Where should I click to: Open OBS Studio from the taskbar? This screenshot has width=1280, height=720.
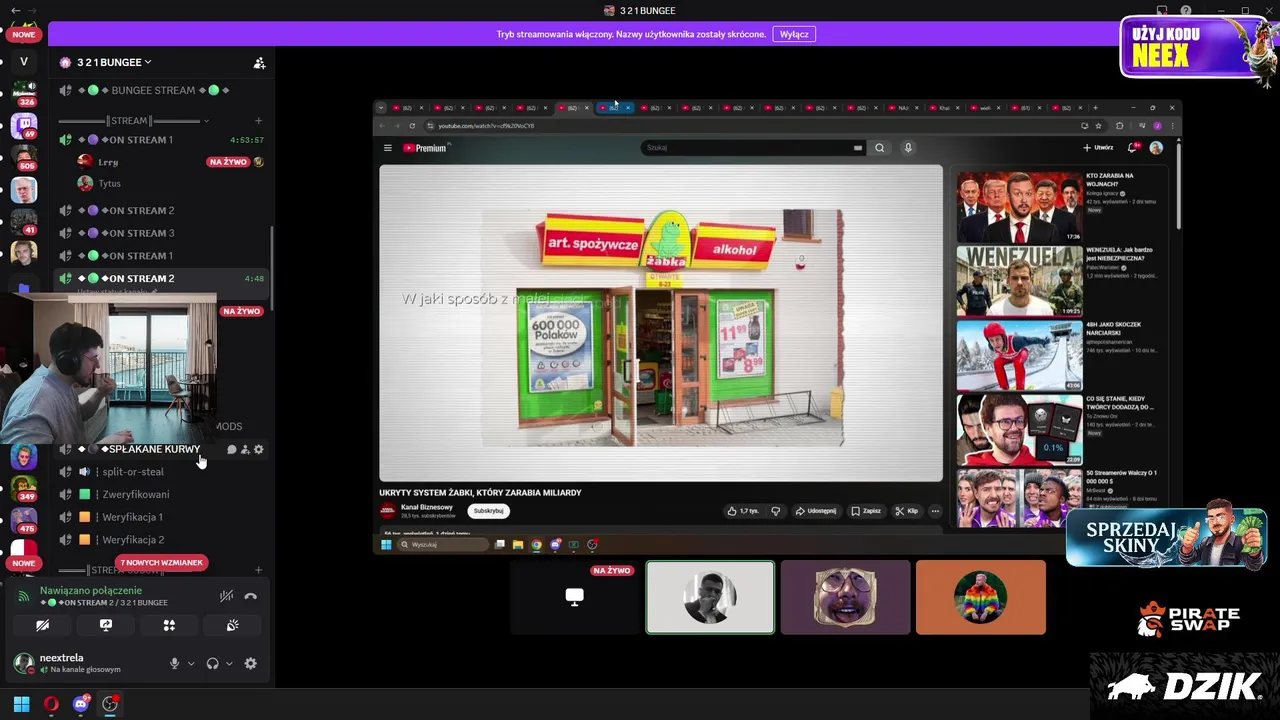pos(110,704)
